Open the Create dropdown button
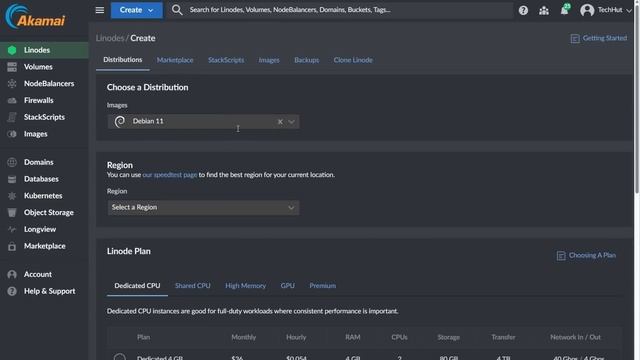Viewport: 640px width, 360px height. [x=136, y=10]
